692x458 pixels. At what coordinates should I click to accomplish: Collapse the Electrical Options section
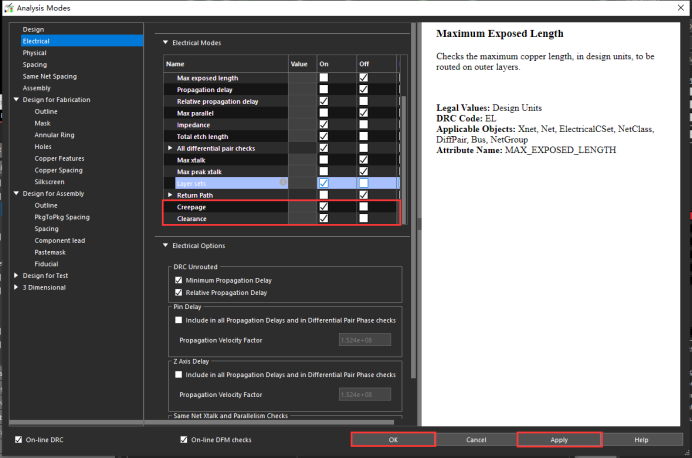165,245
